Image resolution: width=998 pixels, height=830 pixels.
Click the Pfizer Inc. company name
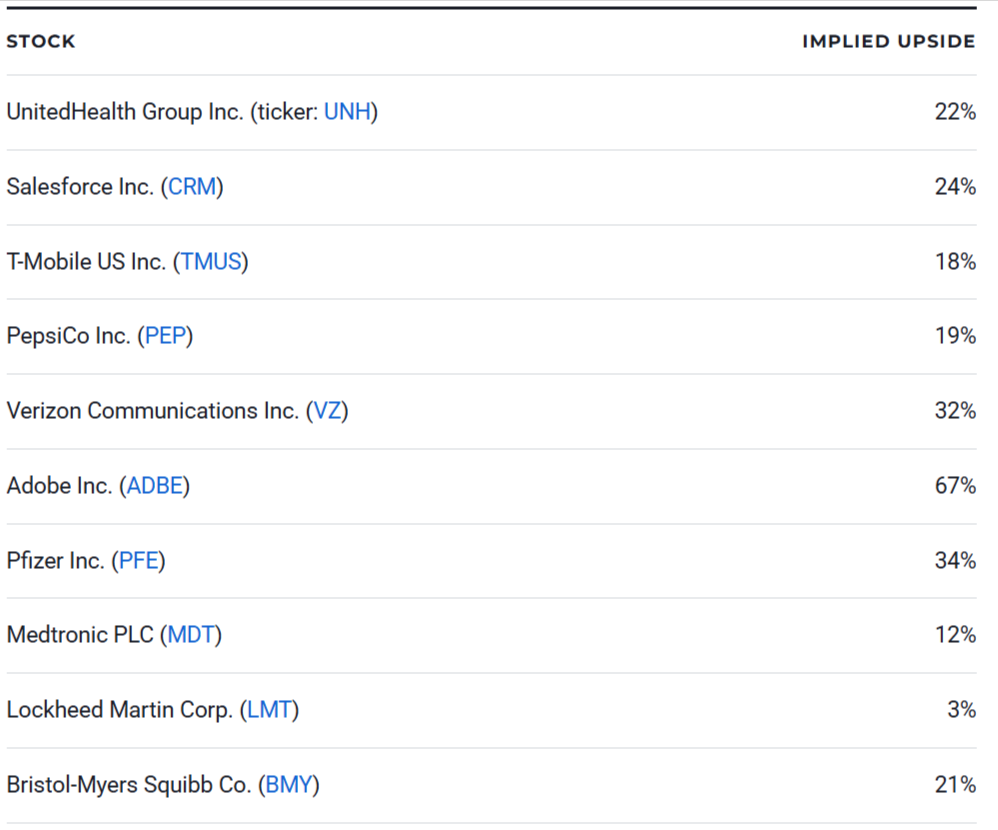[55, 561]
